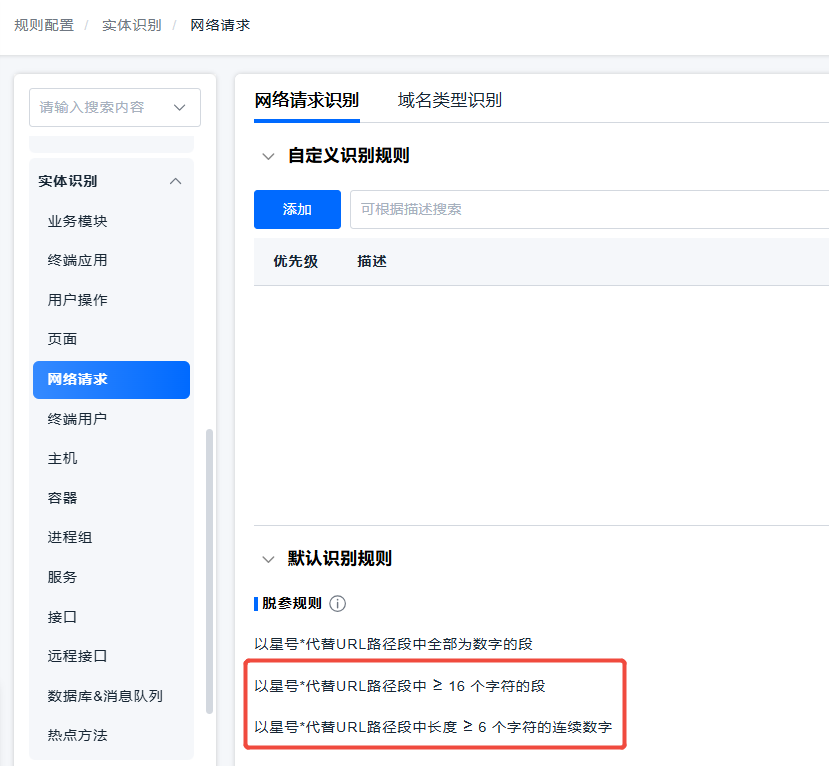Screen dimensions: 829x766
Task: Collapse the 实体识别 sidebar group
Action: point(176,181)
